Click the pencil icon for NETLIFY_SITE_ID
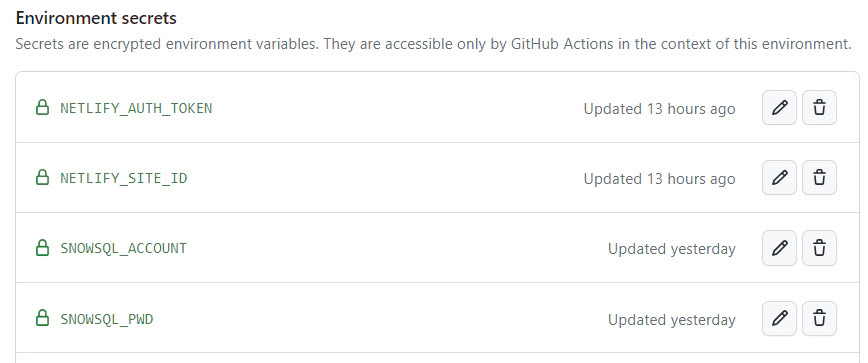The image size is (868, 363). click(779, 178)
